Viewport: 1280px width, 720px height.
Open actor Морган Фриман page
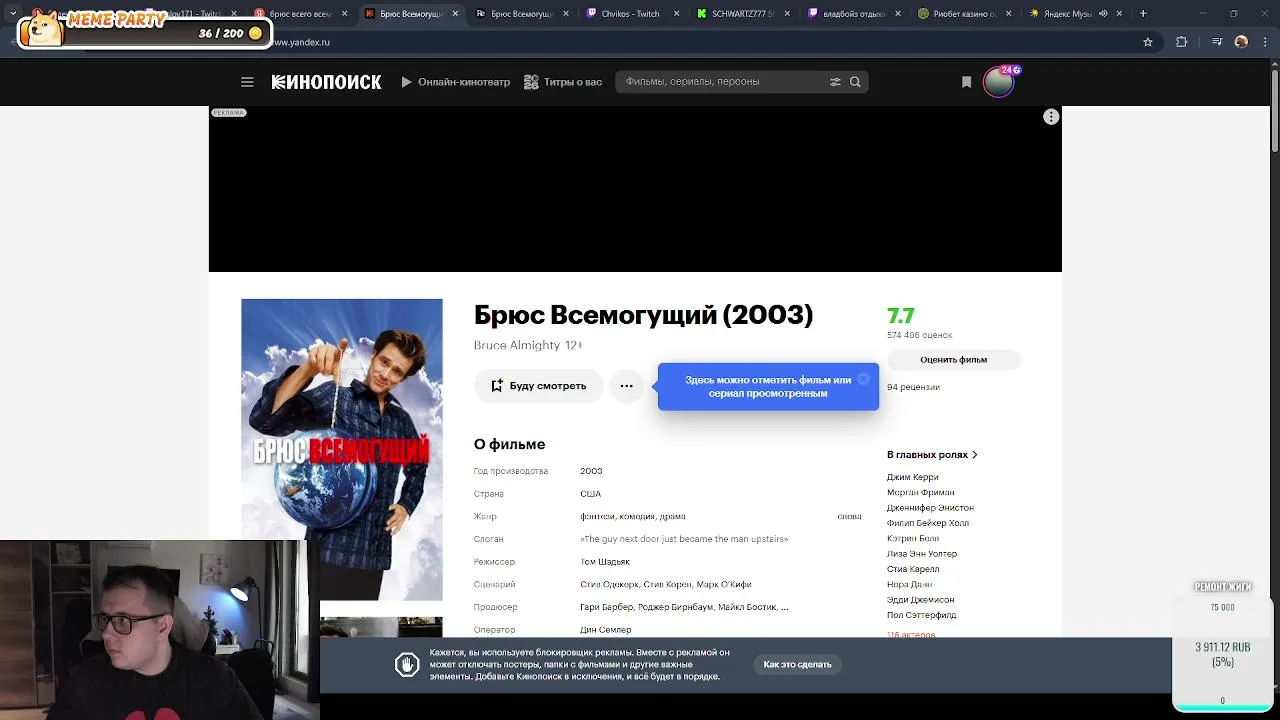(920, 493)
